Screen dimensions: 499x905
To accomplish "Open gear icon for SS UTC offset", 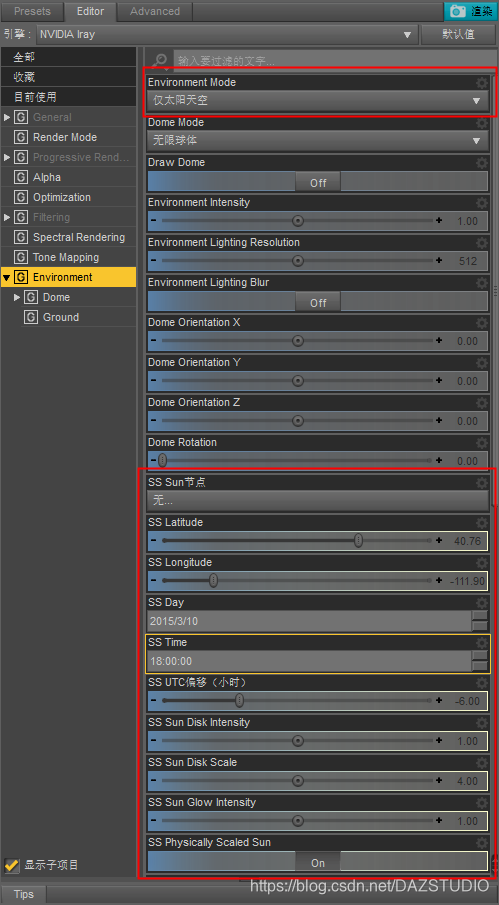I will coord(482,683).
